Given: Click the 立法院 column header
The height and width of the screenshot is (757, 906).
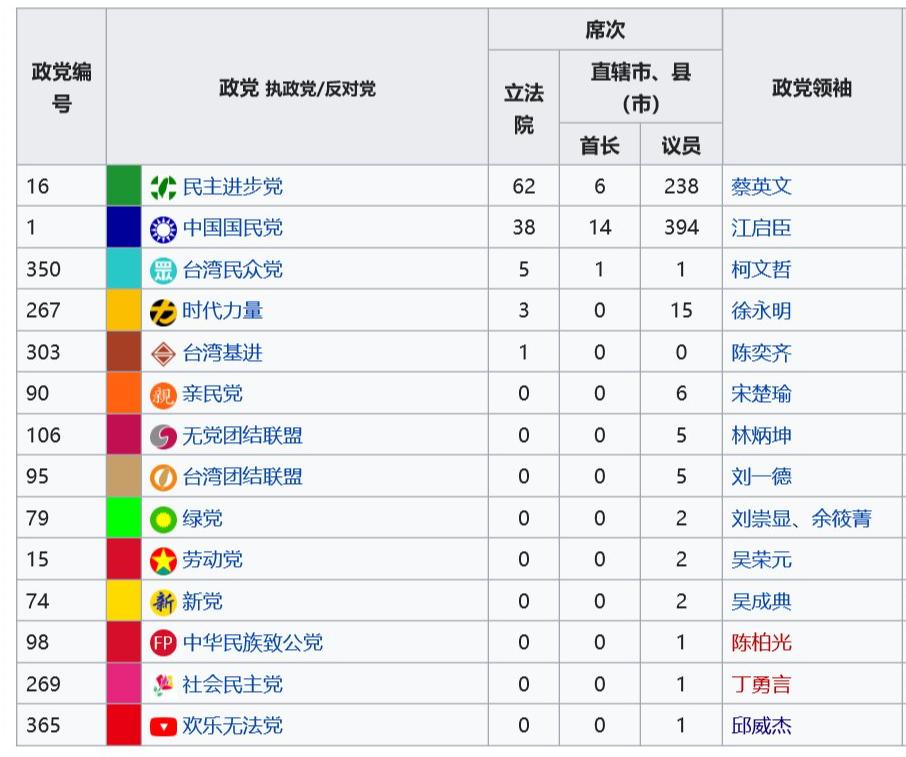Looking at the screenshot, I should 523,108.
